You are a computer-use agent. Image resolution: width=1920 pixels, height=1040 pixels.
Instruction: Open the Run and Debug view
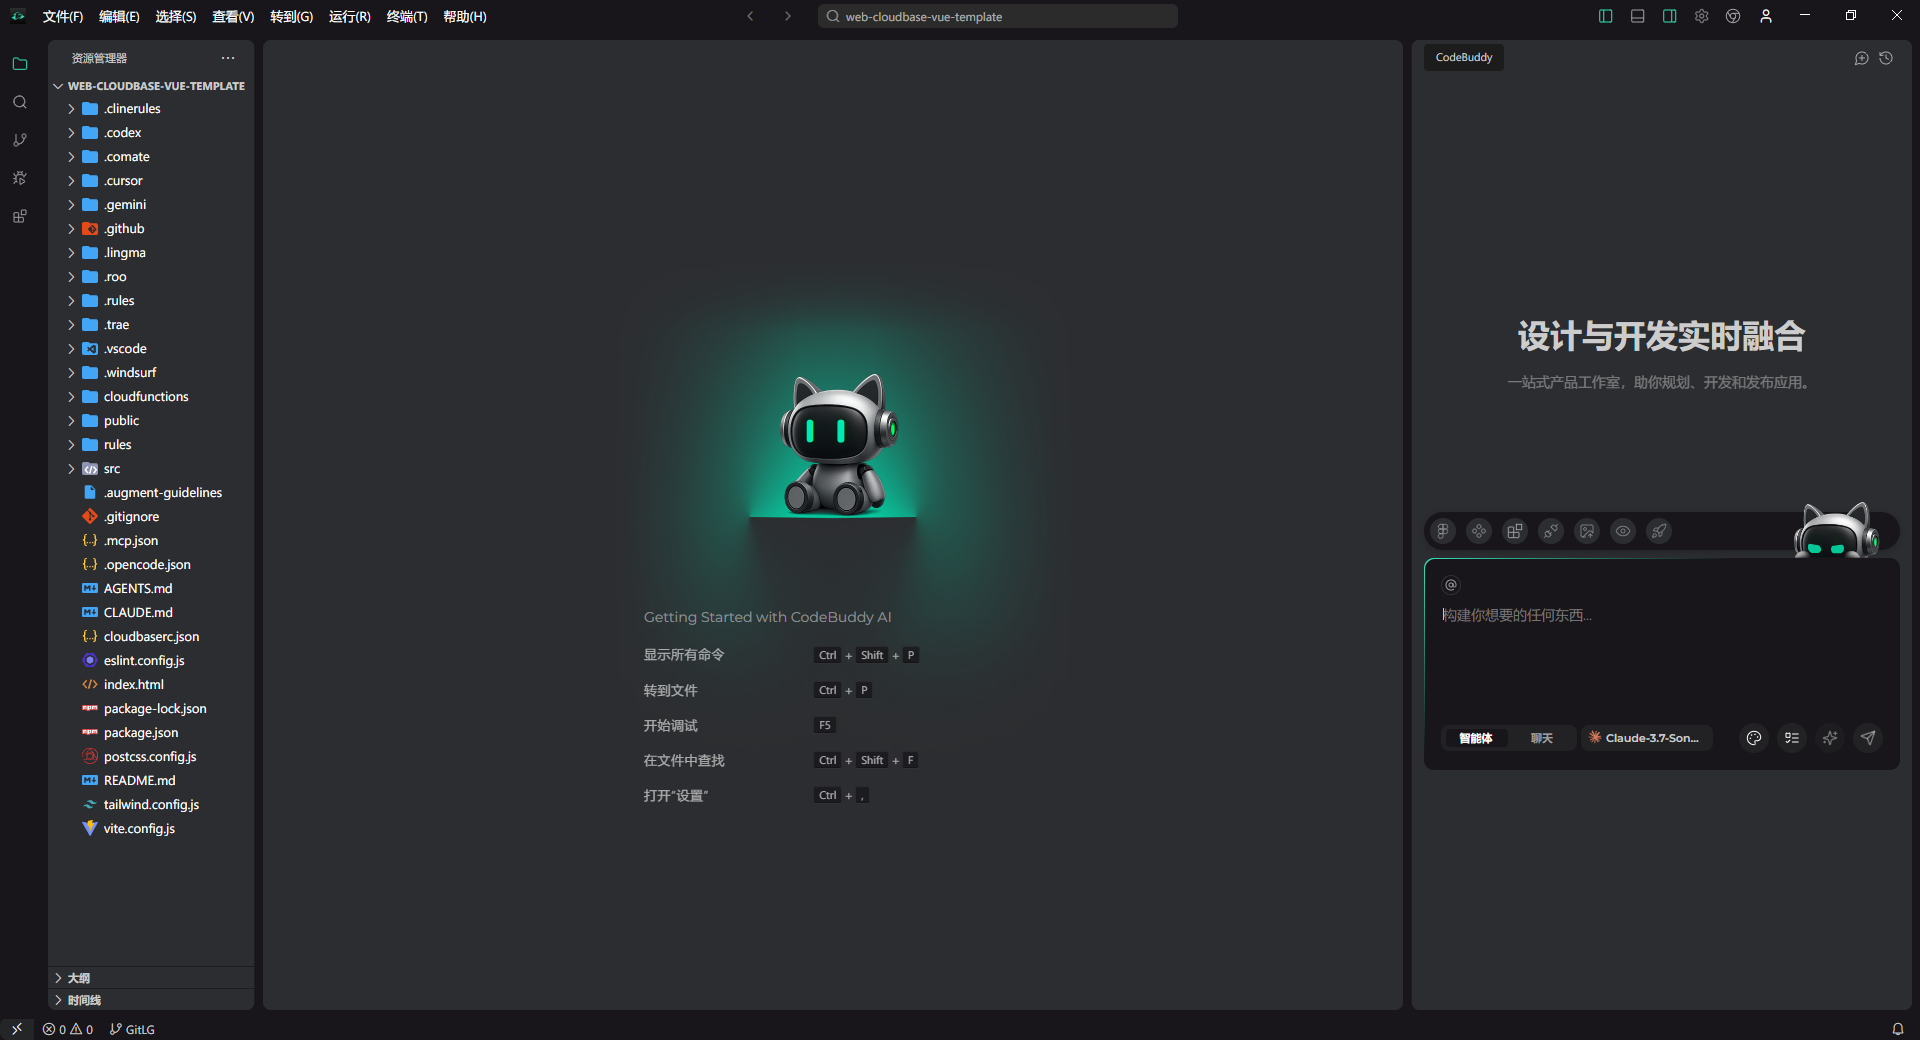[19, 178]
